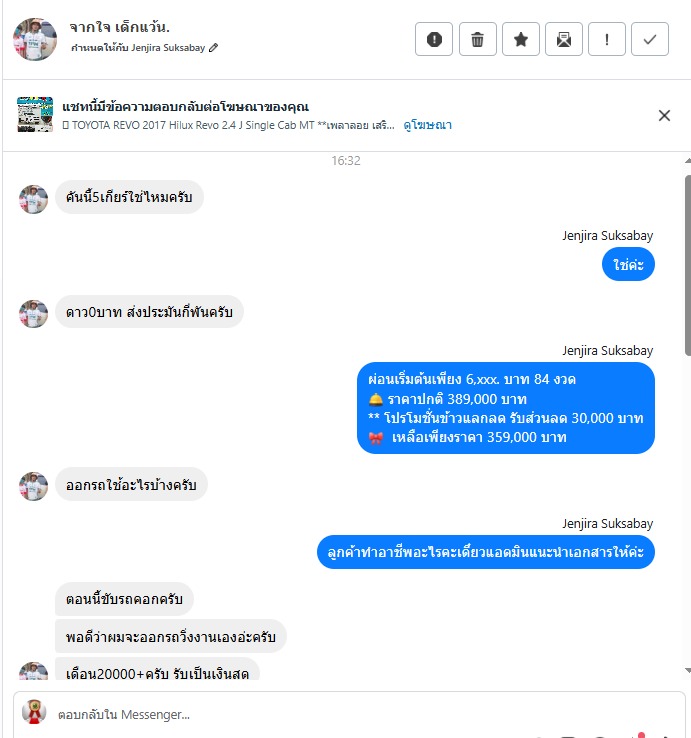This screenshot has height=738, width=691.
Task: Star this conversation as important
Action: click(x=521, y=39)
